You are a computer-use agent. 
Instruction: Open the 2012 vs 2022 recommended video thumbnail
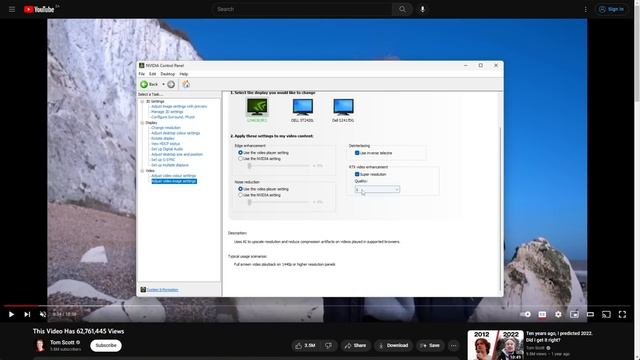click(x=496, y=345)
